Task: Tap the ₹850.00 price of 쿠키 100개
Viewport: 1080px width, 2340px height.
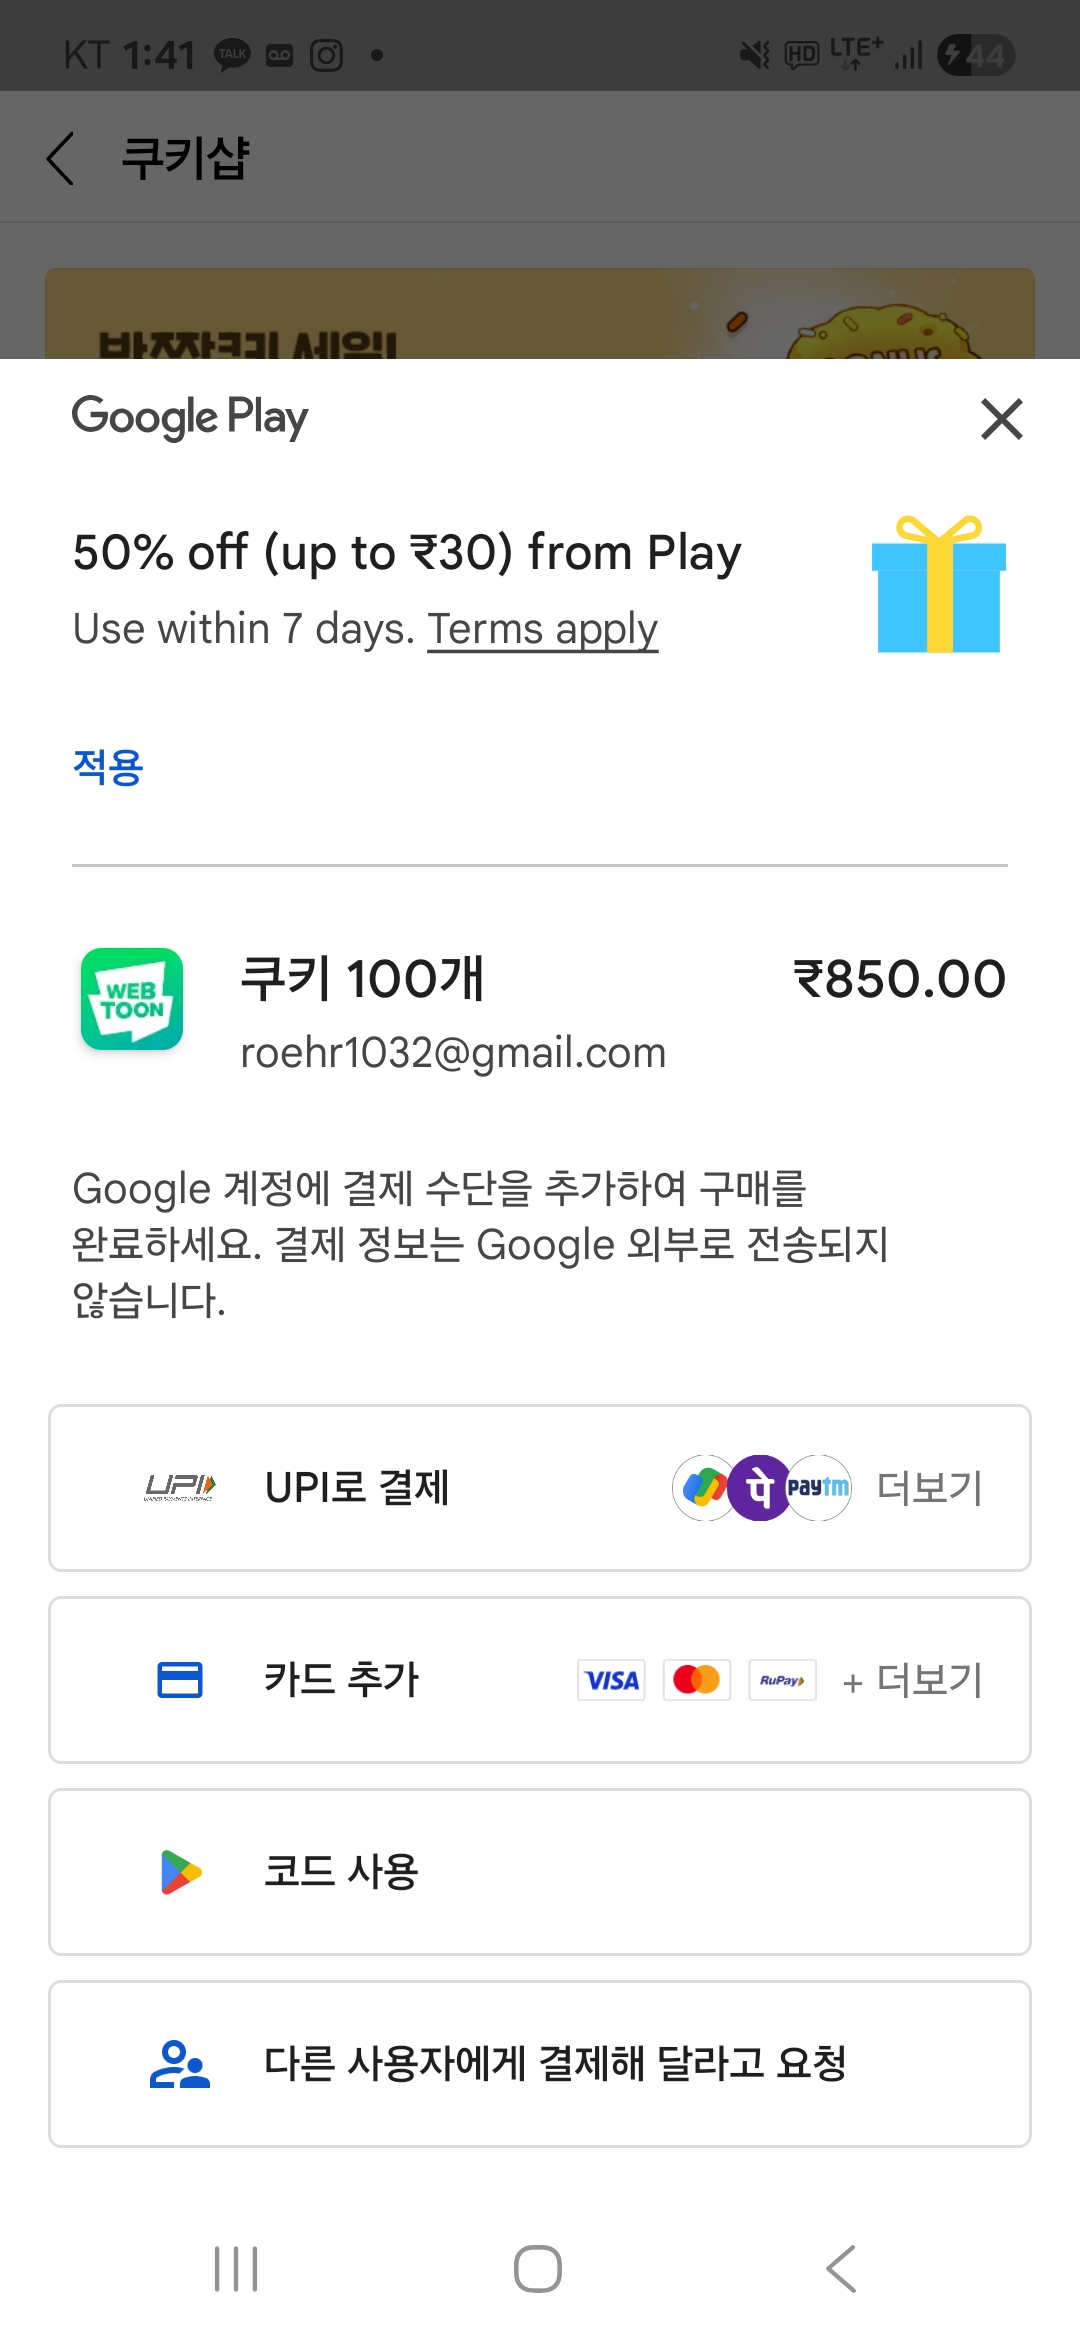Action: (x=899, y=979)
